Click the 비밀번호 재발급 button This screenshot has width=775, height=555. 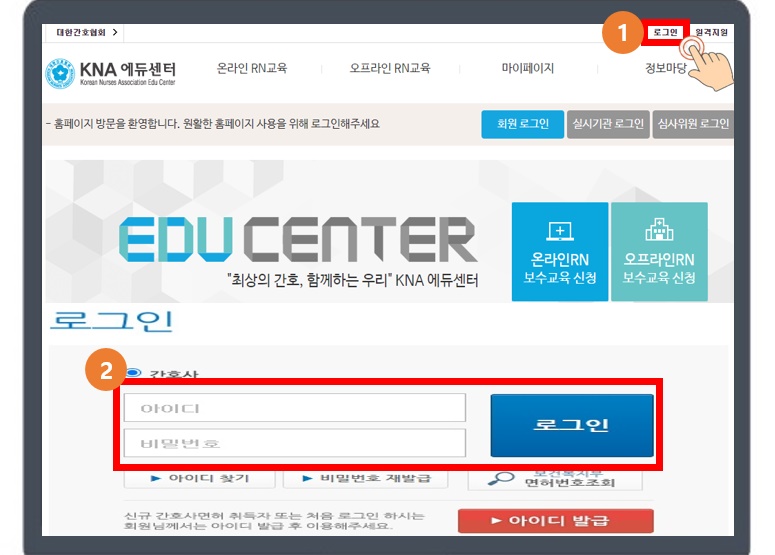pyautogui.click(x=366, y=478)
